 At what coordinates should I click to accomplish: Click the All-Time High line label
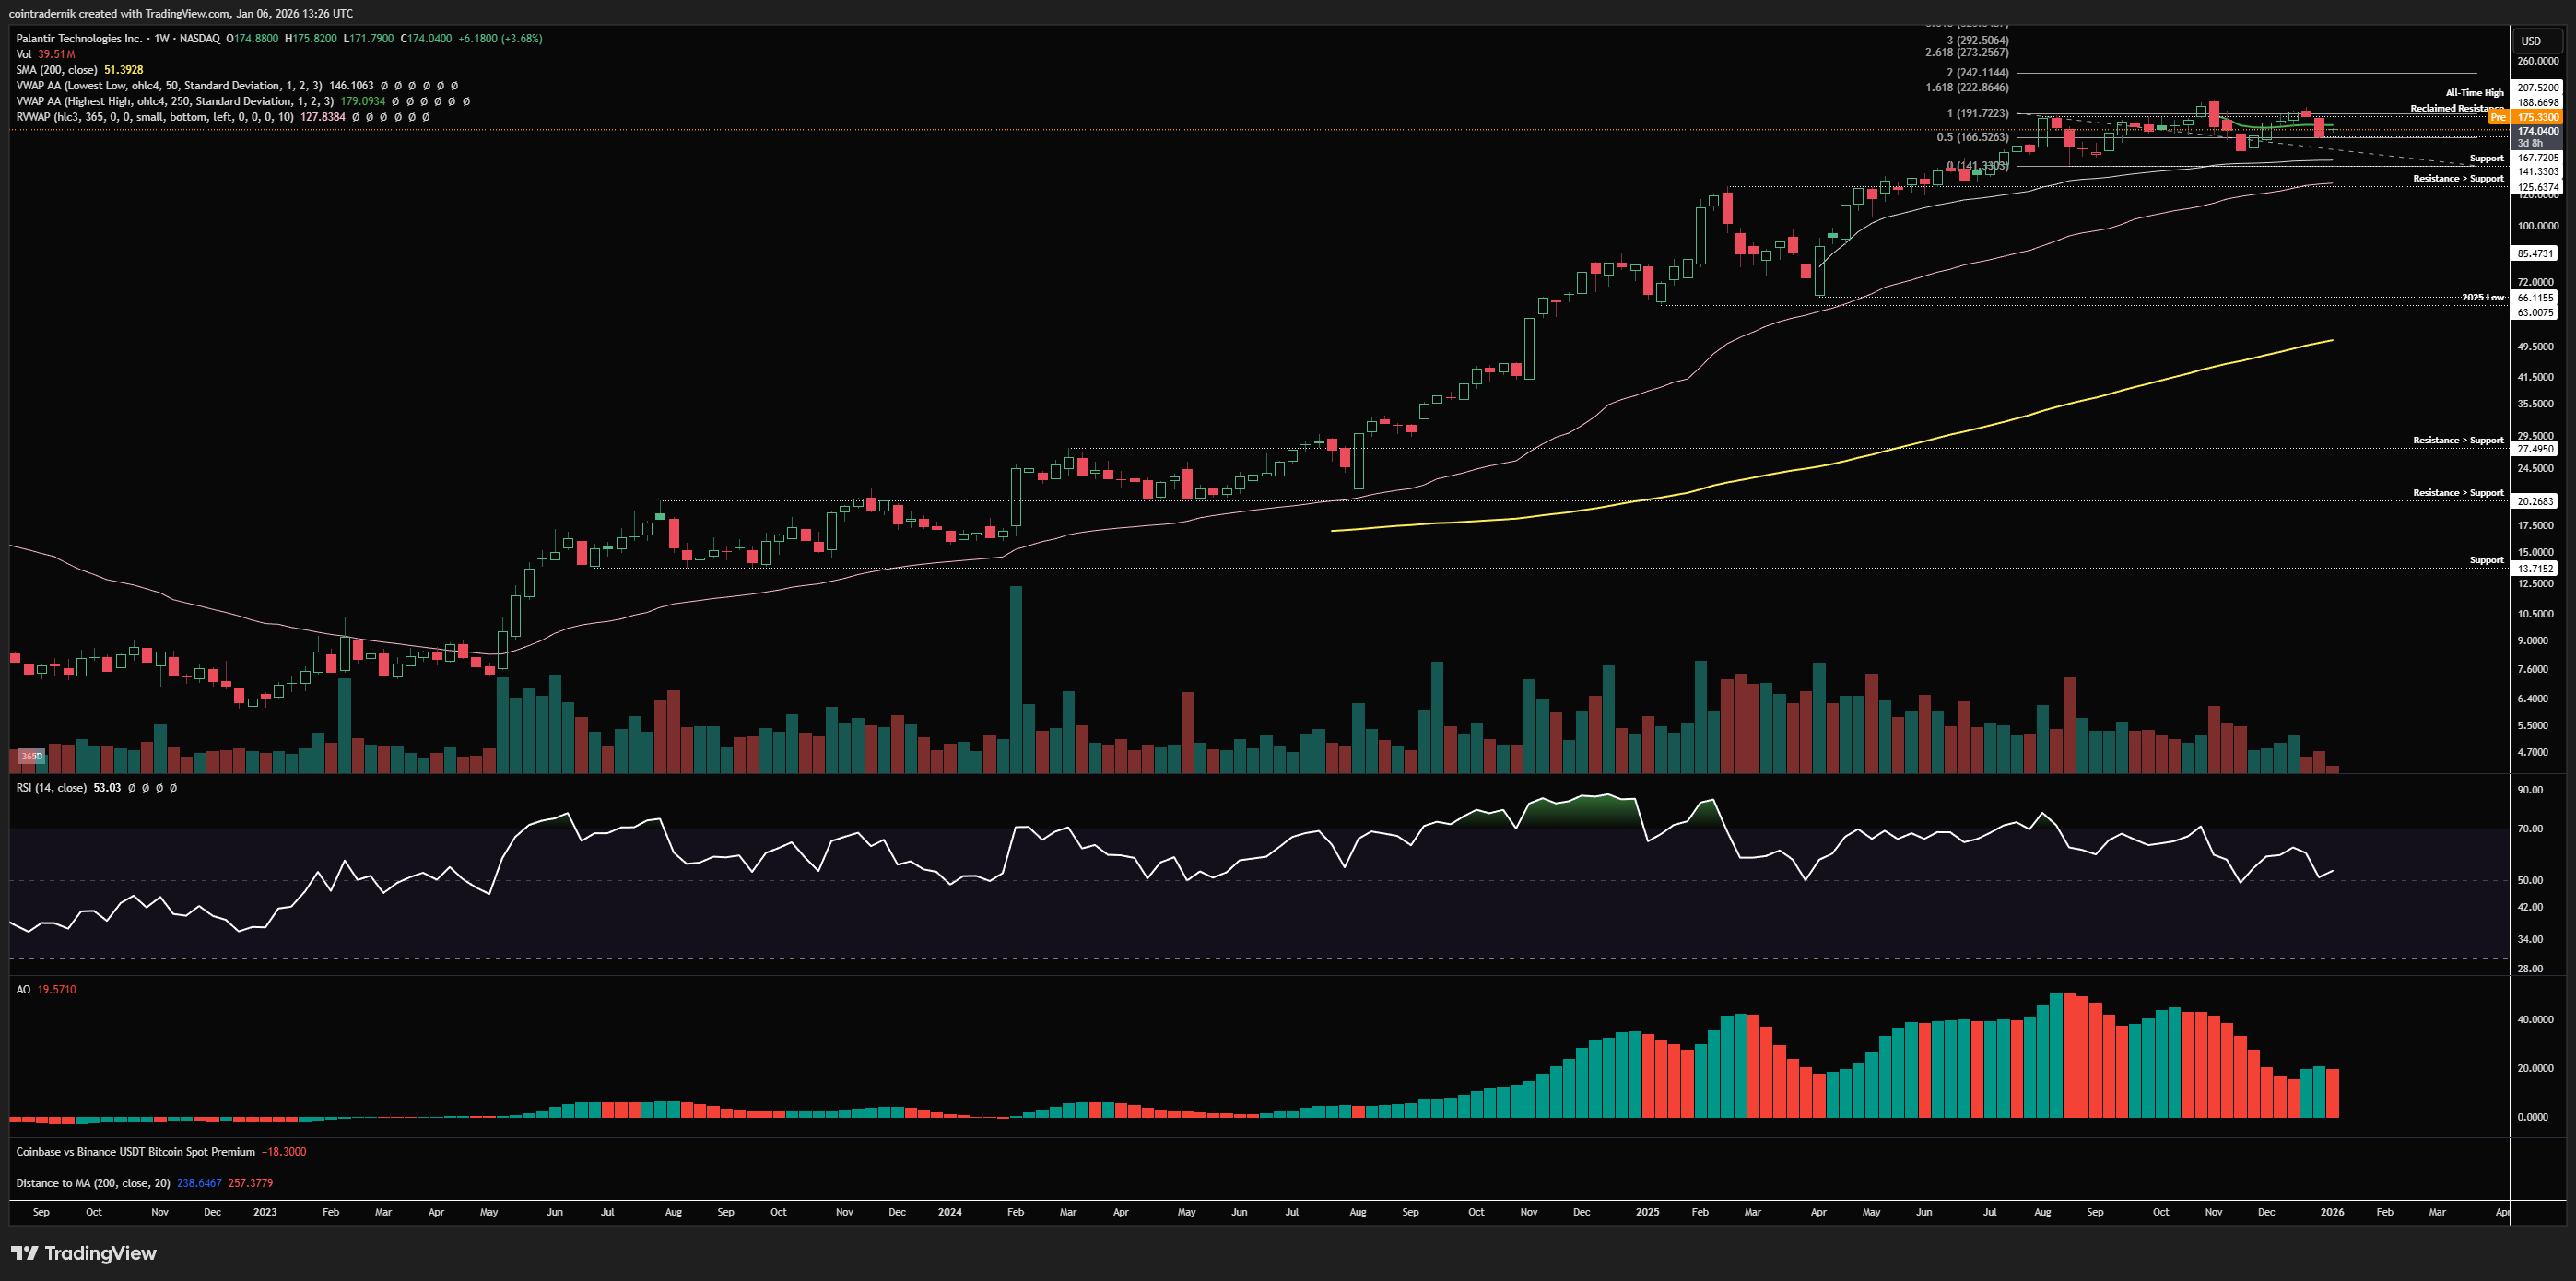coord(2474,93)
